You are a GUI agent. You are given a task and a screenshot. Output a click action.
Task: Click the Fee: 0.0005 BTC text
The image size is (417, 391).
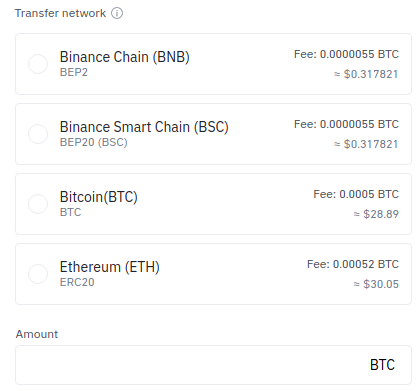pyautogui.click(x=356, y=194)
